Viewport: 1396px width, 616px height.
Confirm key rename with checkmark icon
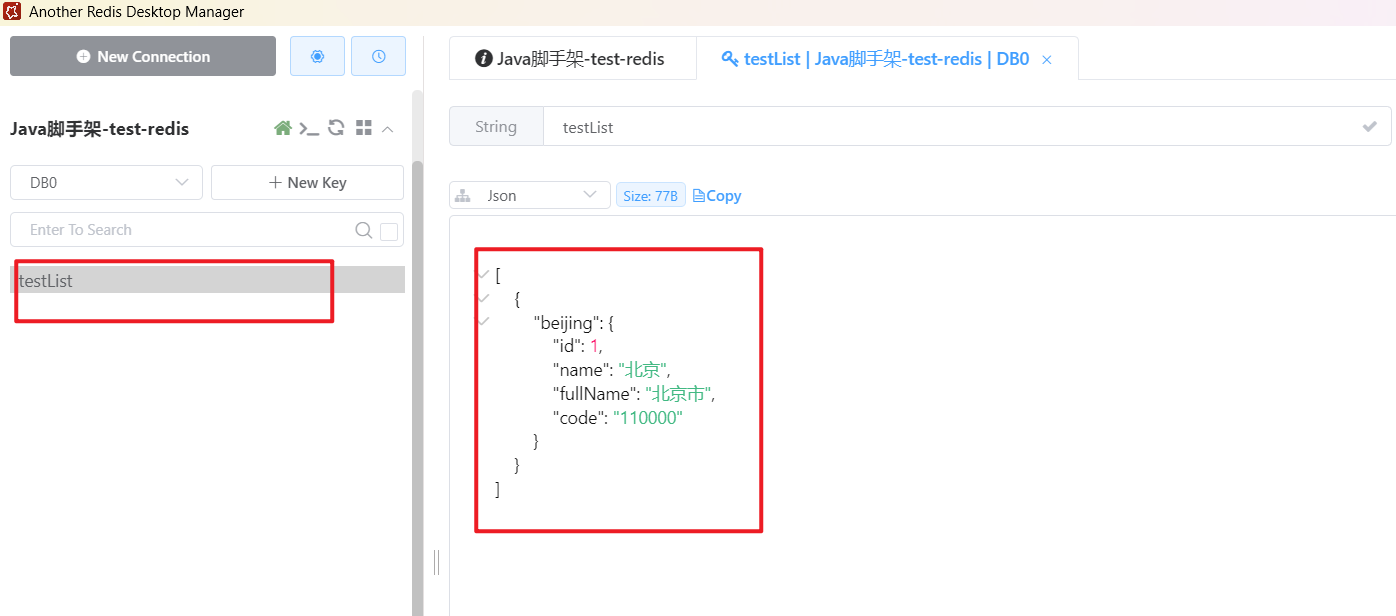click(1369, 127)
